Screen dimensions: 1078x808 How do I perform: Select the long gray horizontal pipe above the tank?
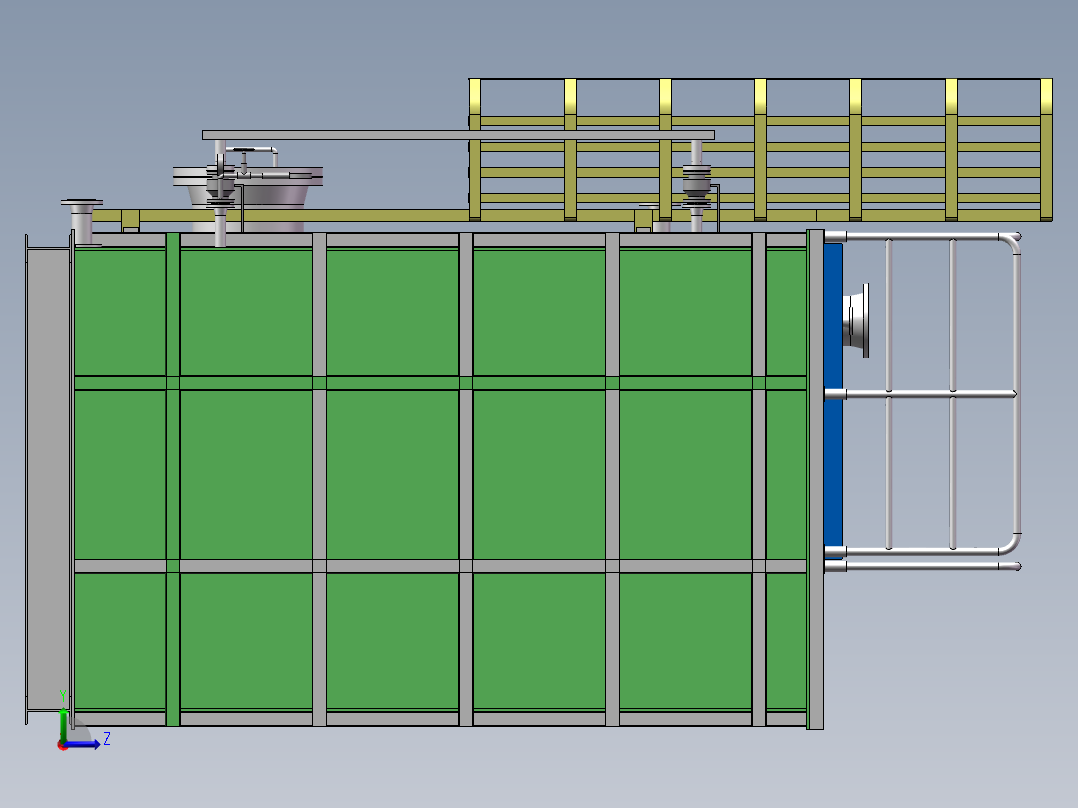[x=458, y=135]
